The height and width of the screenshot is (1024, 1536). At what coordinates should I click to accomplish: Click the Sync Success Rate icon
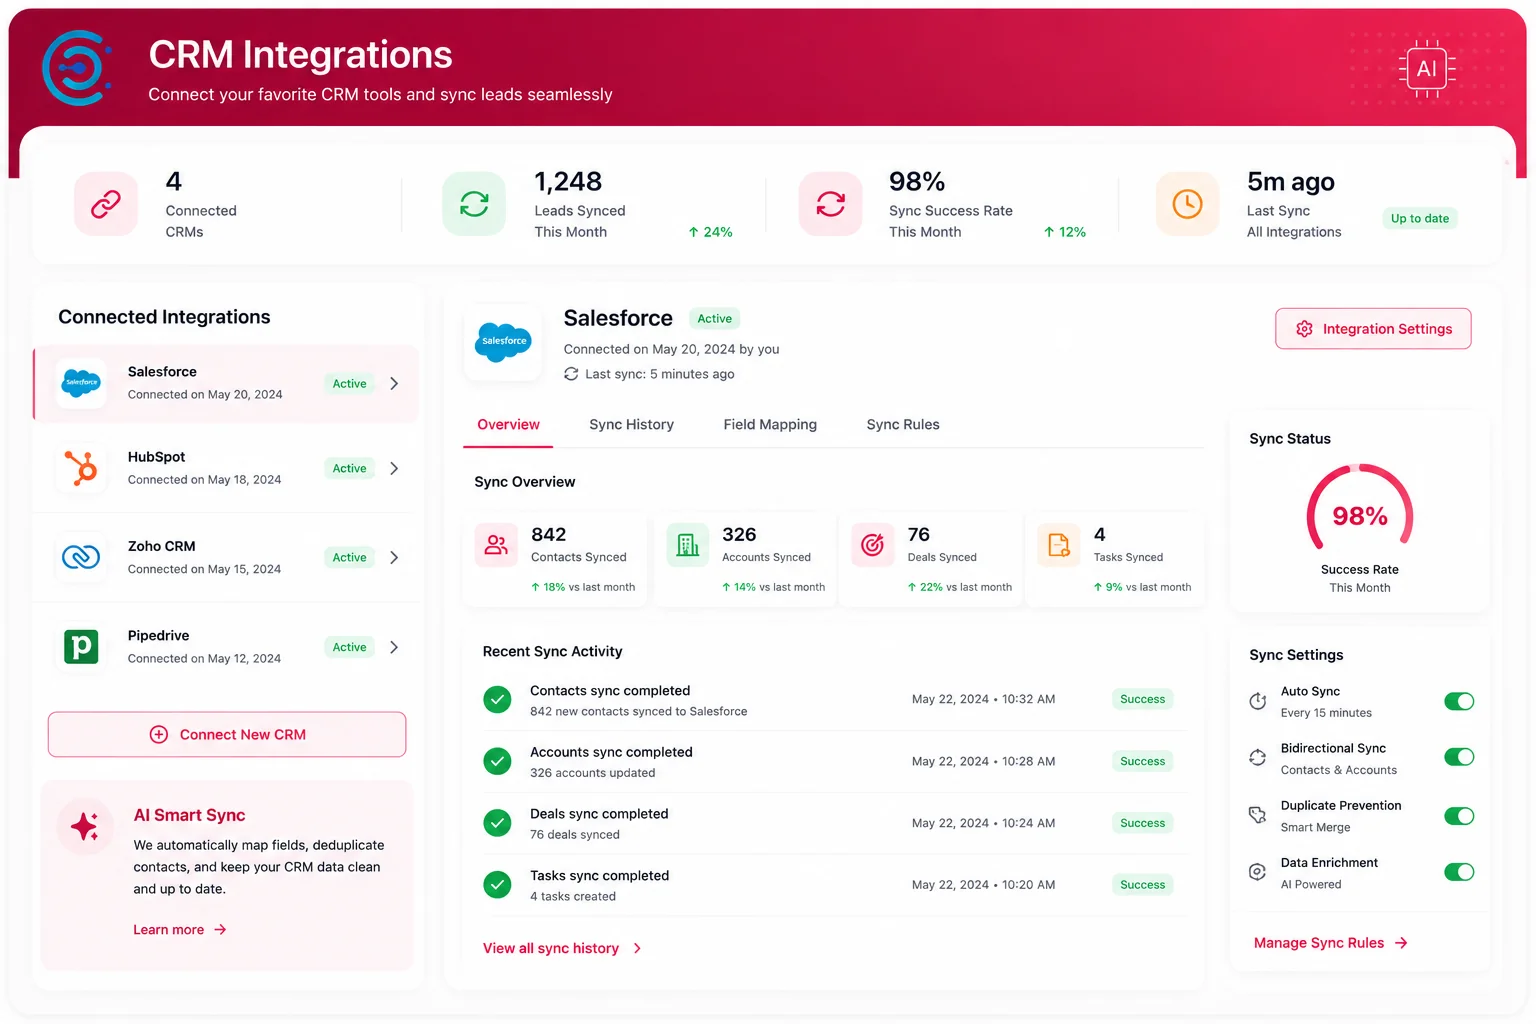coord(831,204)
